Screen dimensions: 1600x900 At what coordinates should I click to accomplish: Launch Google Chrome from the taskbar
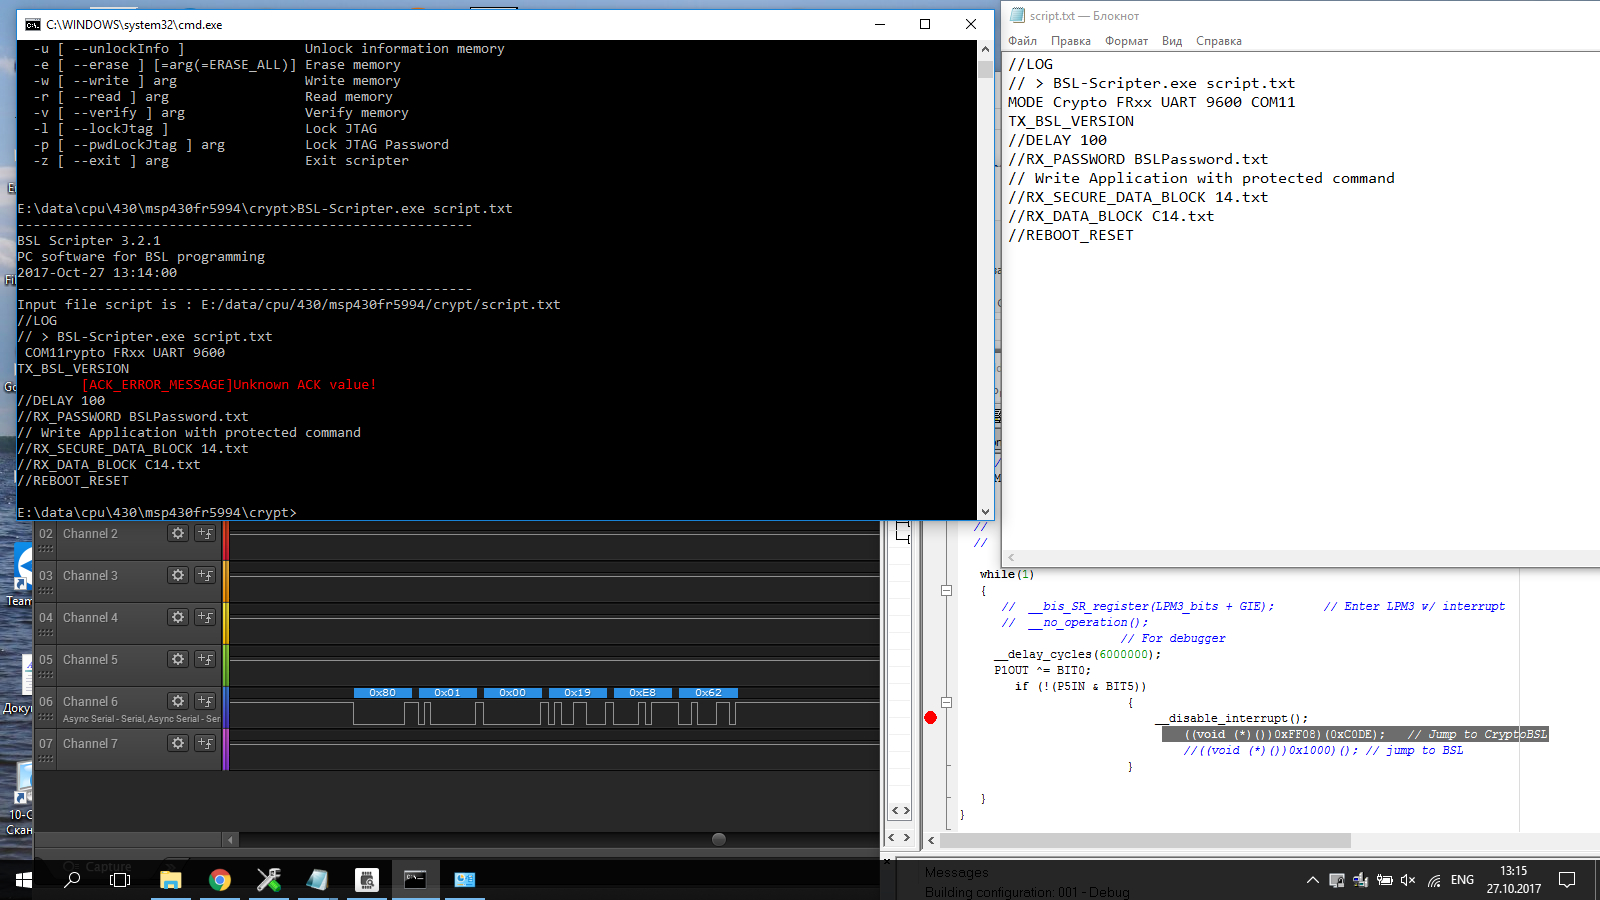tap(219, 880)
